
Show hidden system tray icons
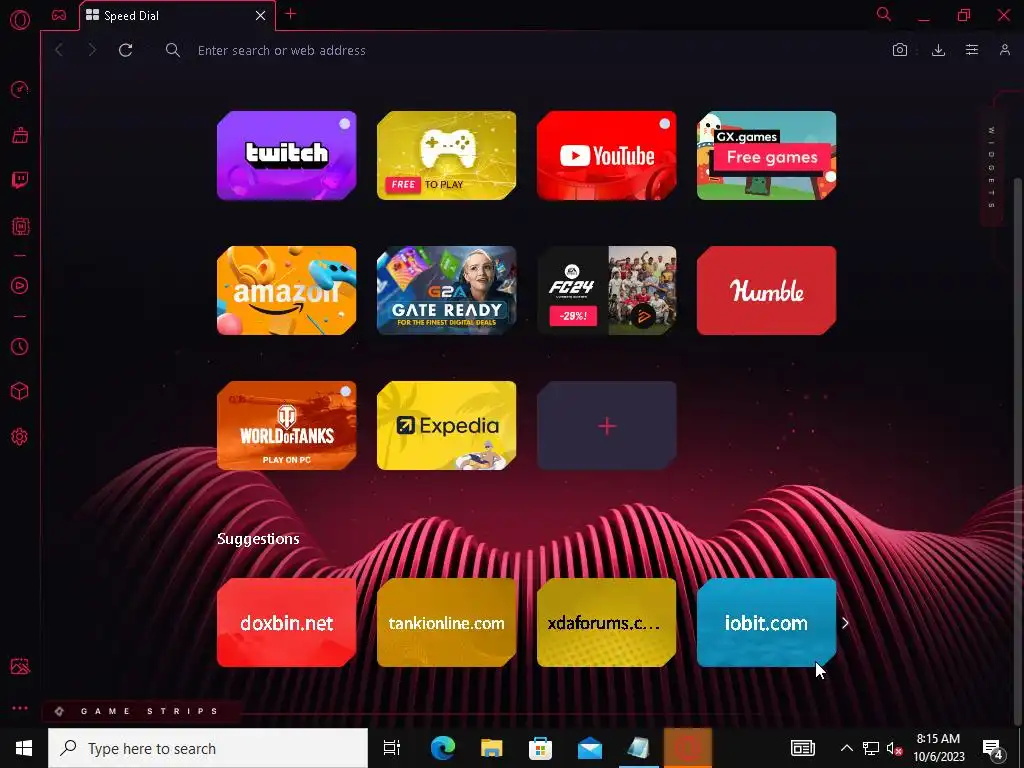(x=846, y=748)
